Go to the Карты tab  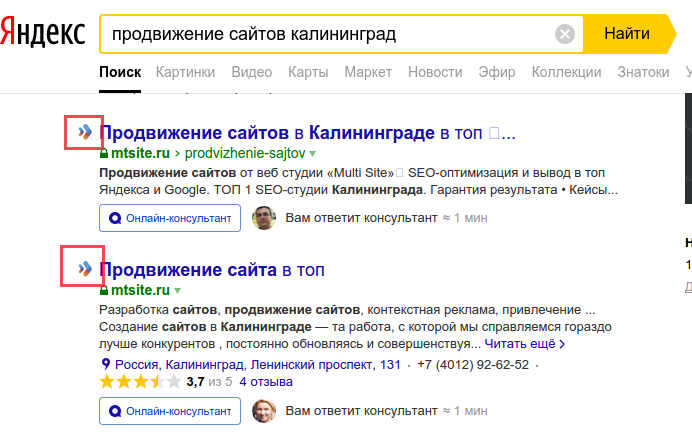click(308, 72)
